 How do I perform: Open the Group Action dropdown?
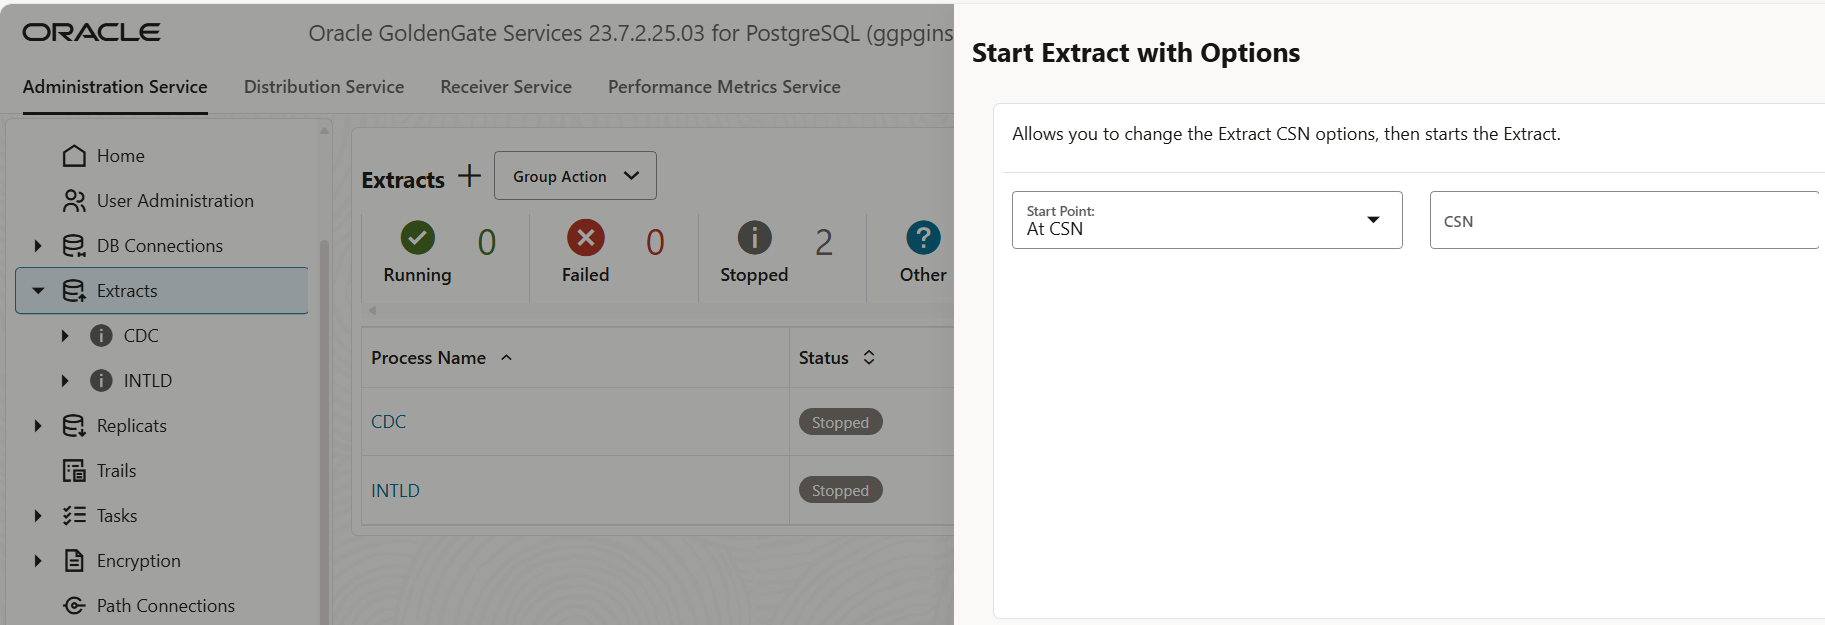[x=575, y=176]
